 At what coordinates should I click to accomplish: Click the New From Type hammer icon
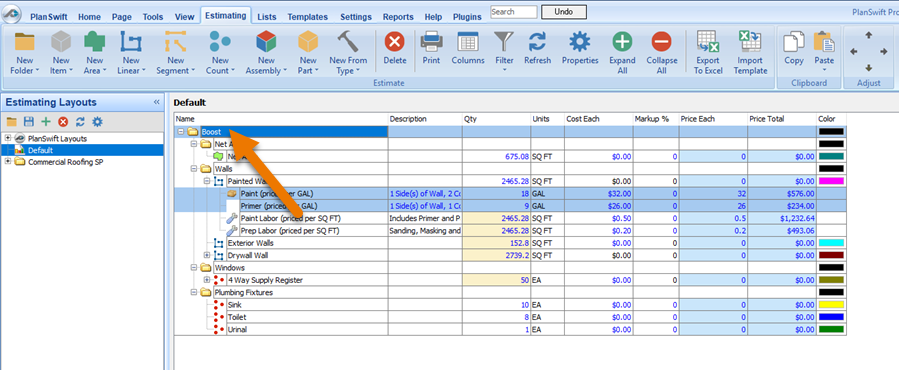point(348,42)
